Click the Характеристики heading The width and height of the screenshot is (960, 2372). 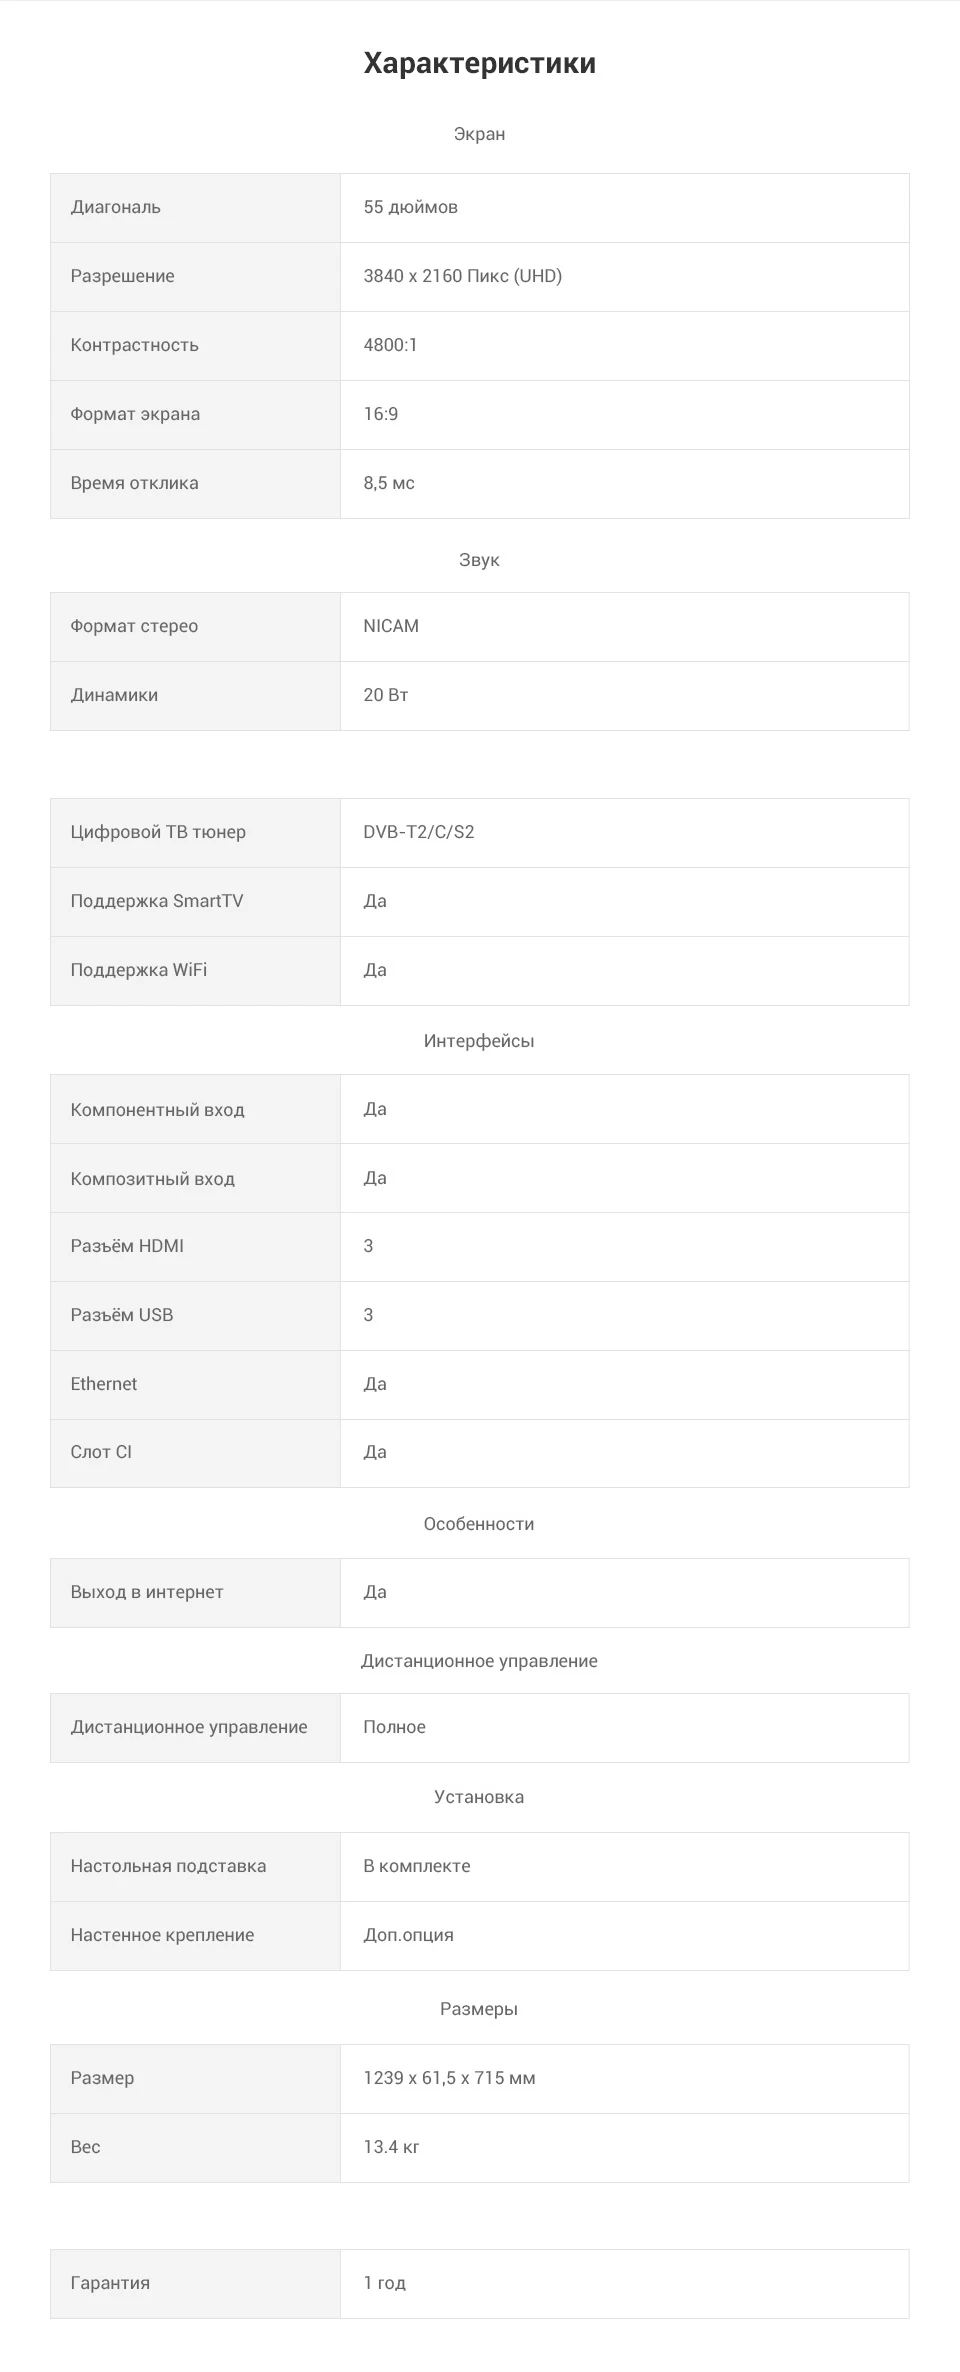[x=479, y=63]
